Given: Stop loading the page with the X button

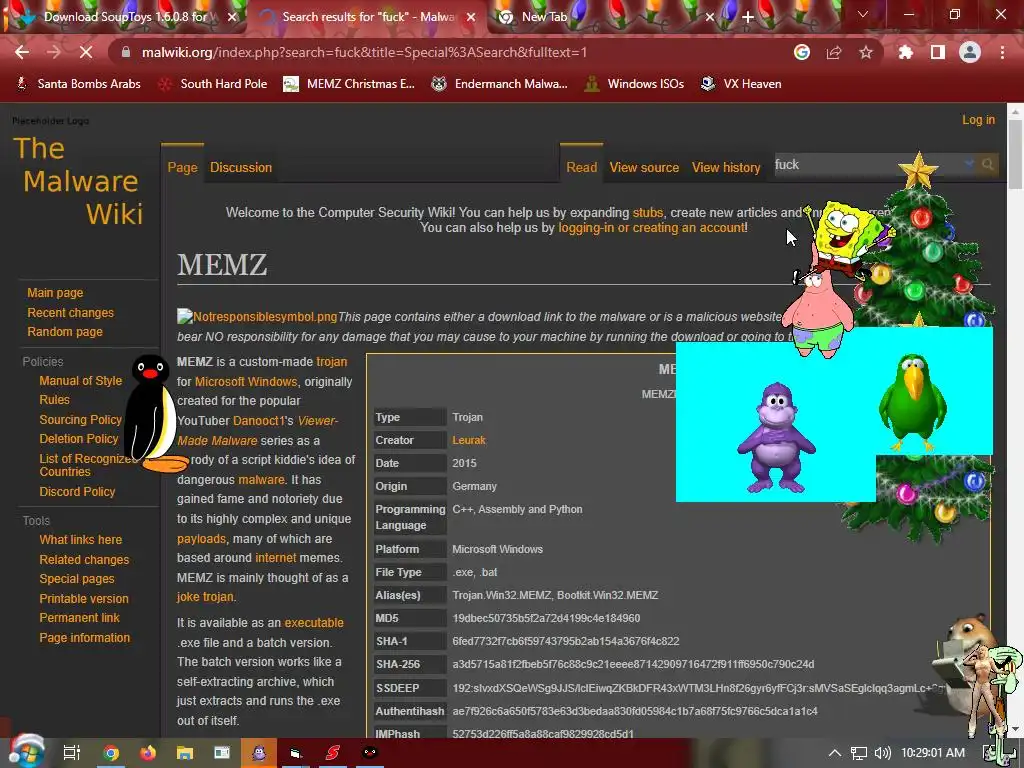Looking at the screenshot, I should coord(86,52).
